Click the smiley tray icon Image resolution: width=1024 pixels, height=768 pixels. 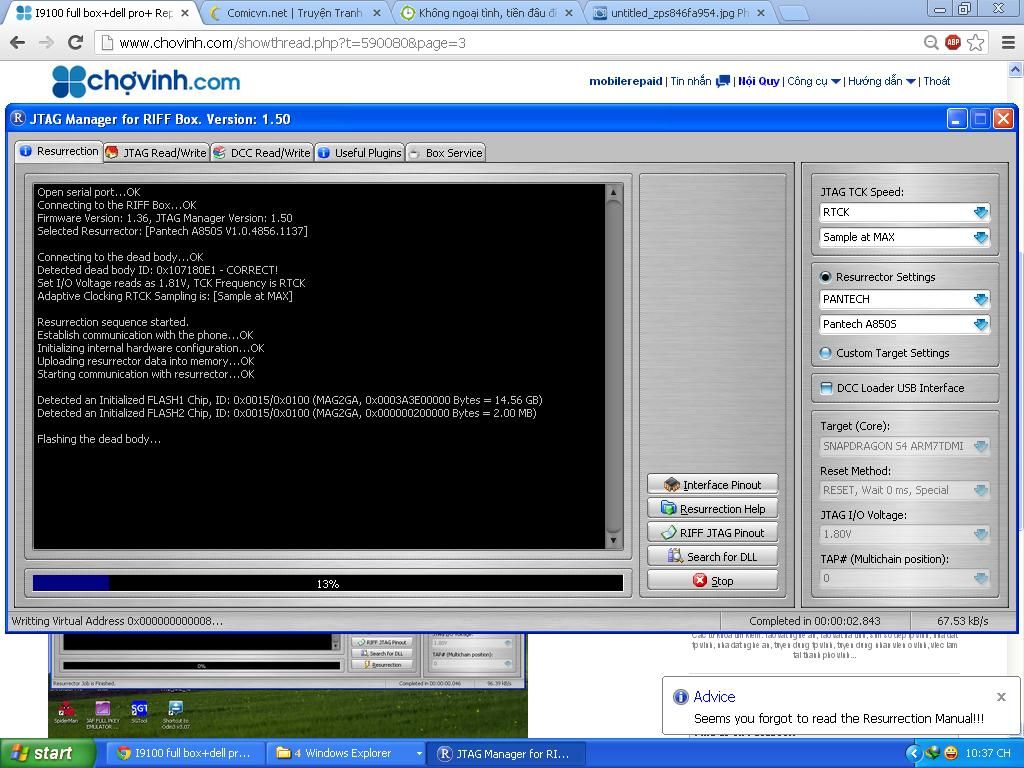point(951,754)
